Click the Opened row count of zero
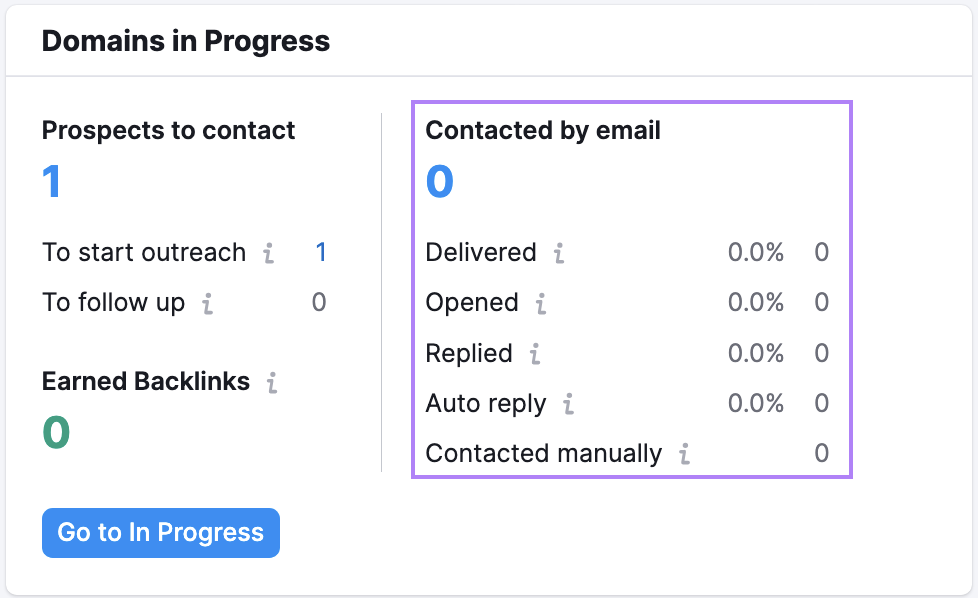This screenshot has width=978, height=598. (x=821, y=303)
